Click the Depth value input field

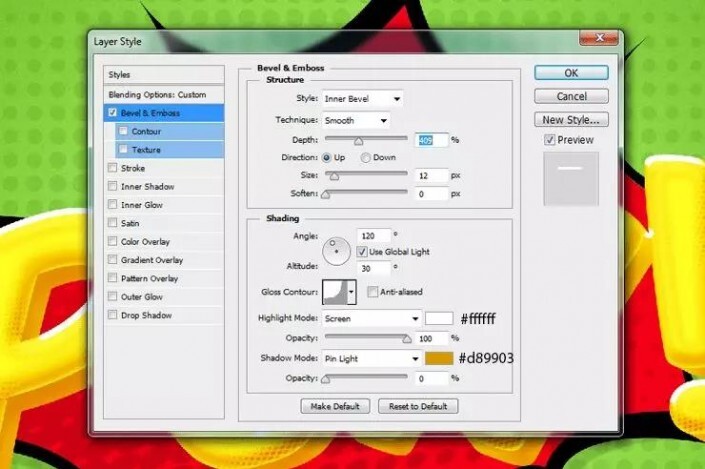click(x=431, y=140)
